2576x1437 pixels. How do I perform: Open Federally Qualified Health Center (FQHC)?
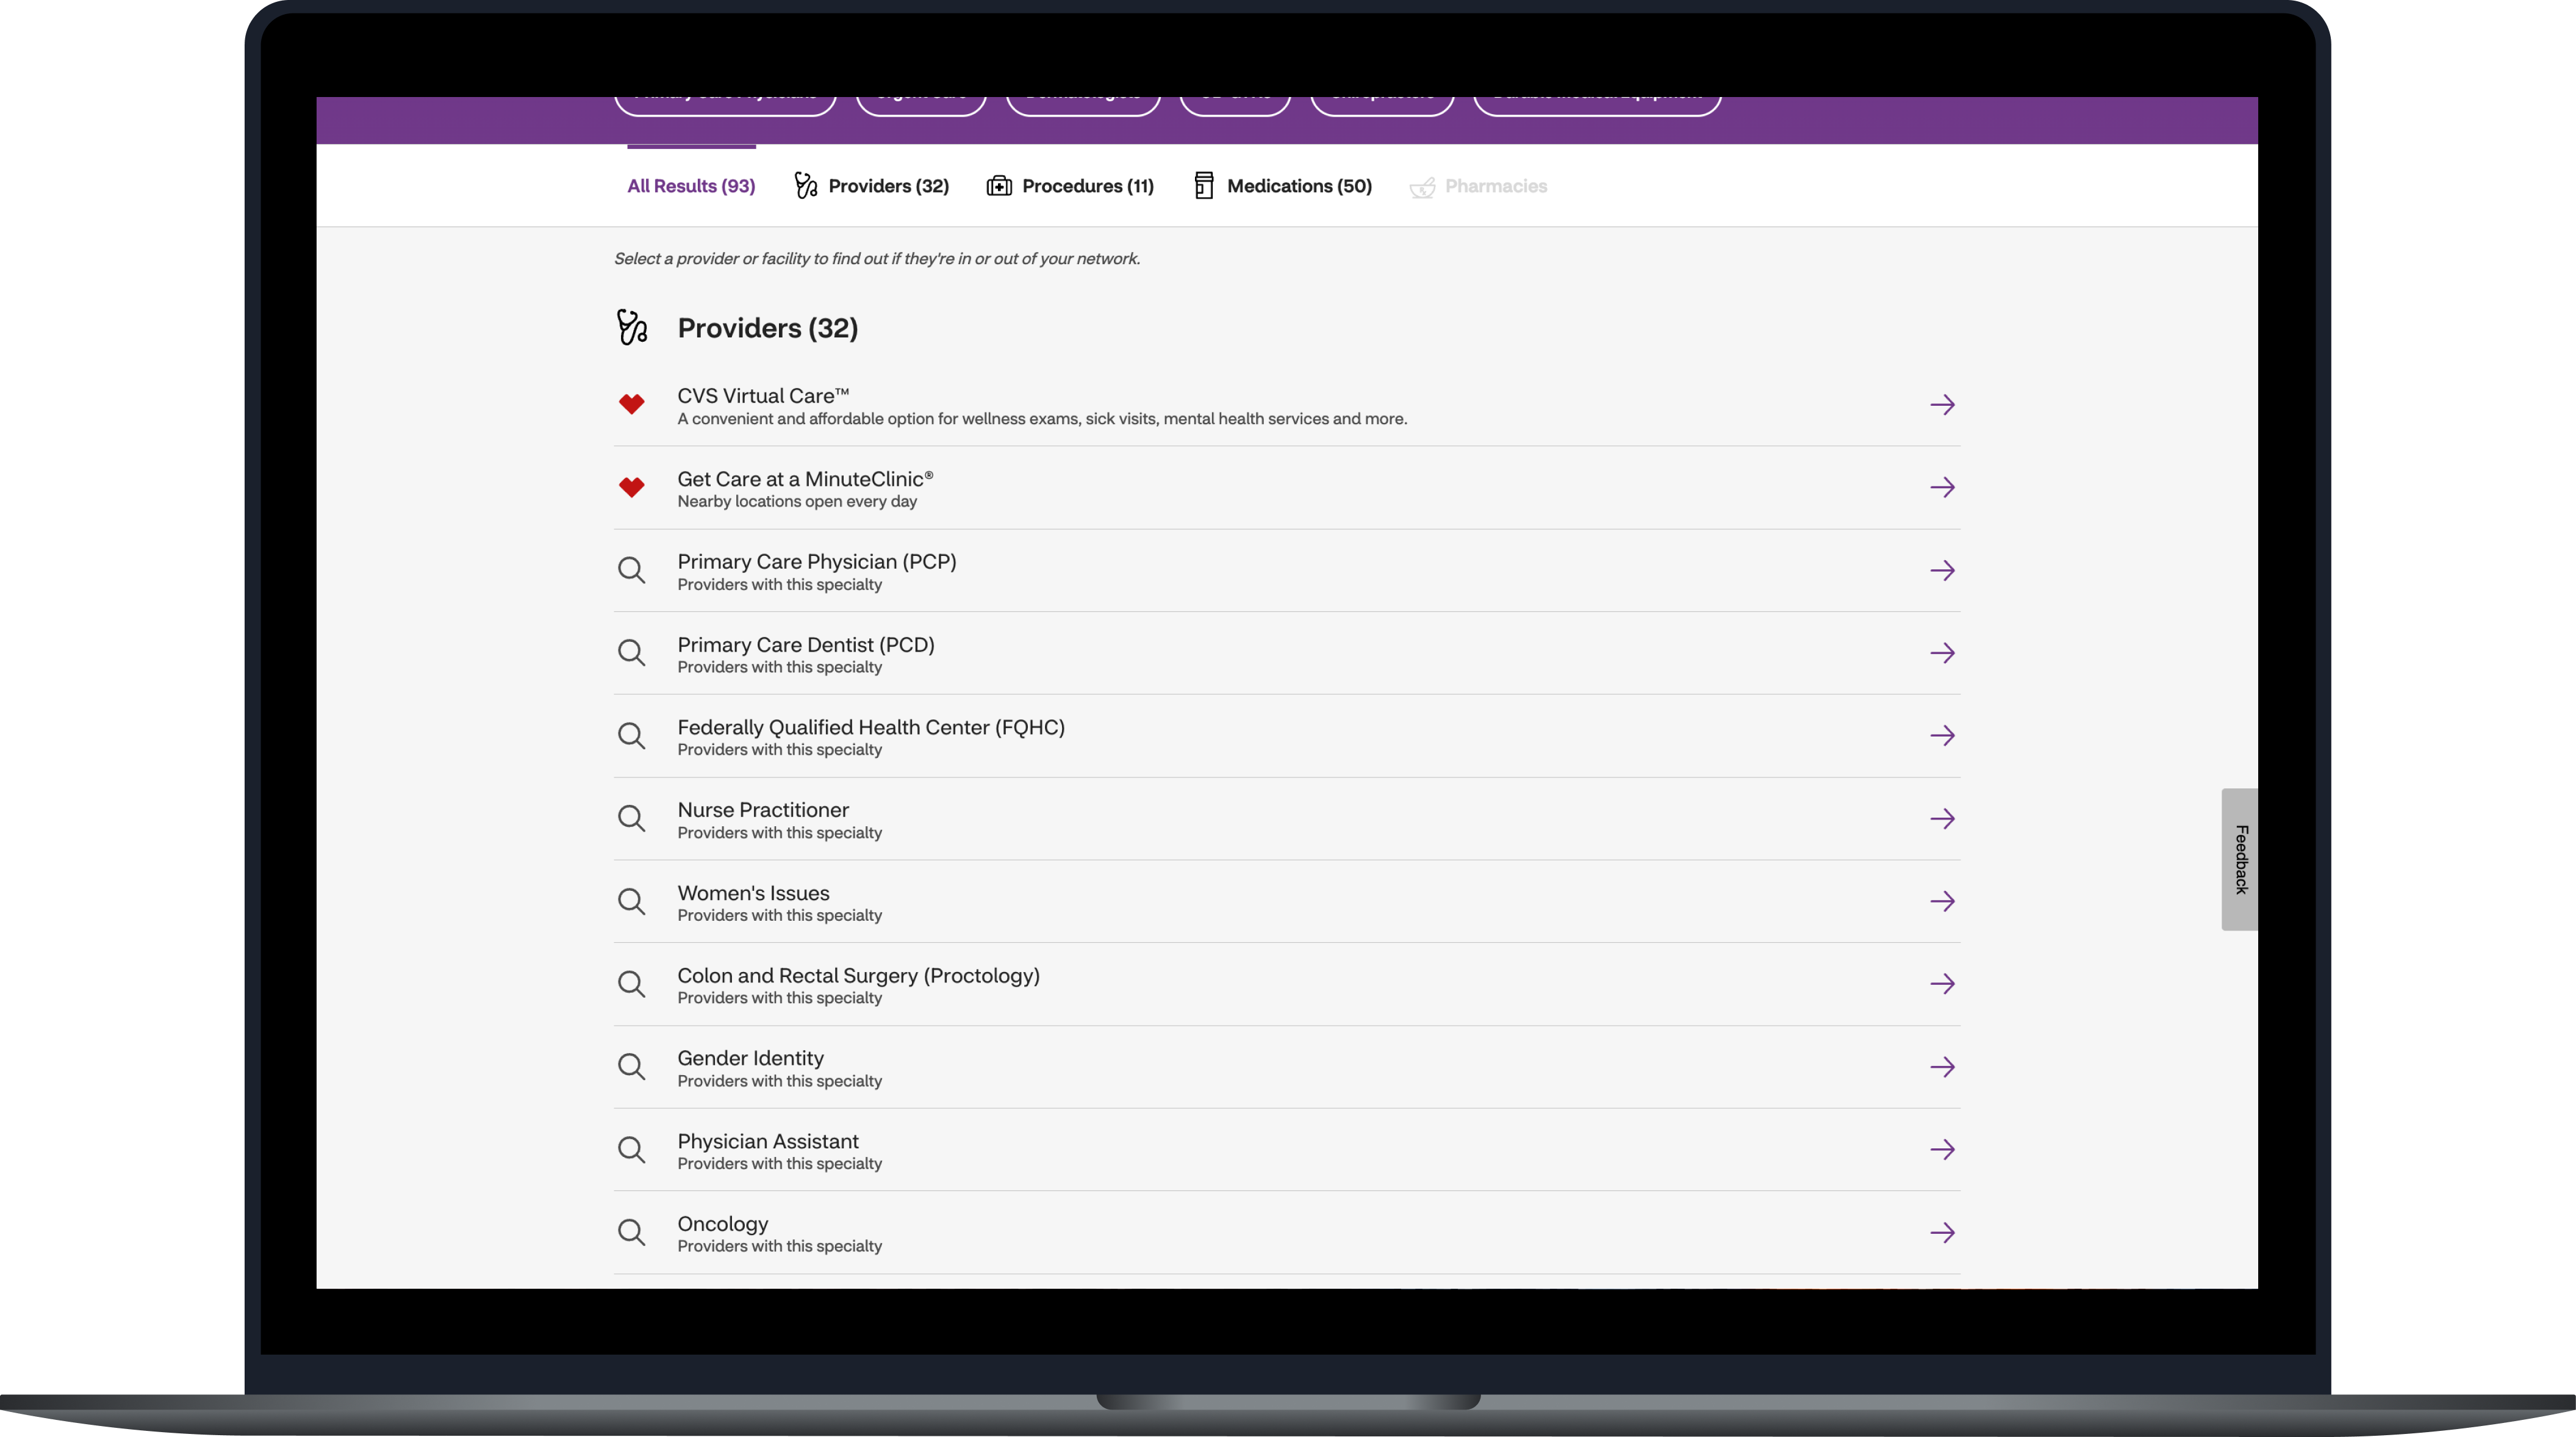[870, 728]
